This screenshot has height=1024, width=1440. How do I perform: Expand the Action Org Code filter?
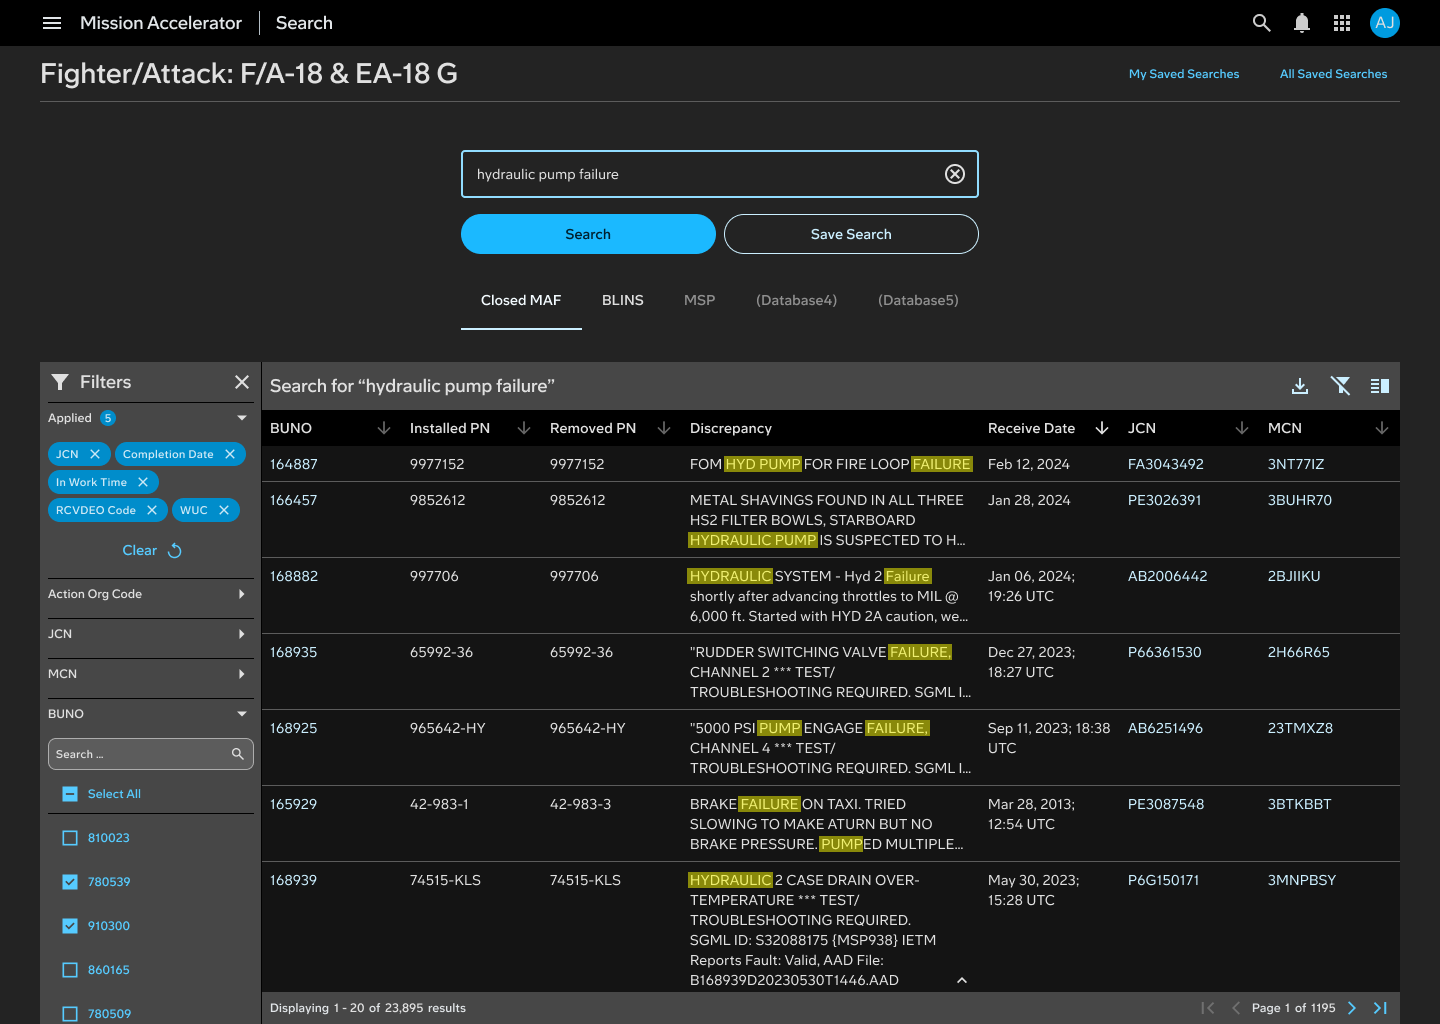(242, 594)
